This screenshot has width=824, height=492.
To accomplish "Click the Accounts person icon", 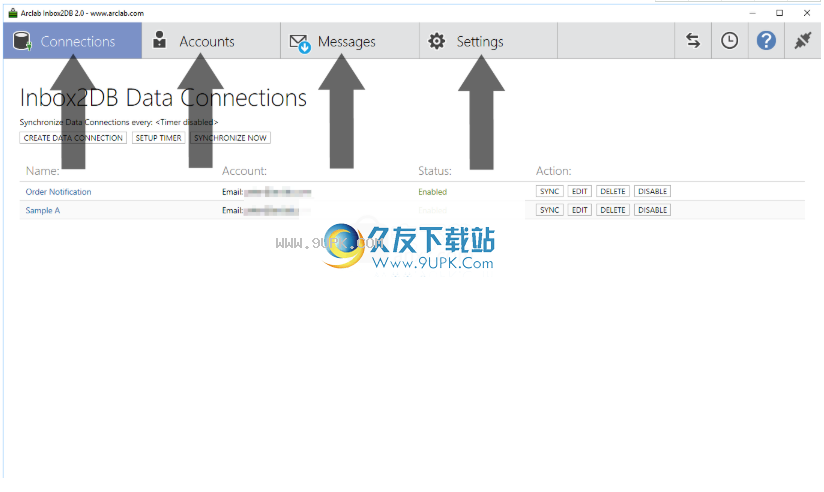I will pyautogui.click(x=159, y=40).
